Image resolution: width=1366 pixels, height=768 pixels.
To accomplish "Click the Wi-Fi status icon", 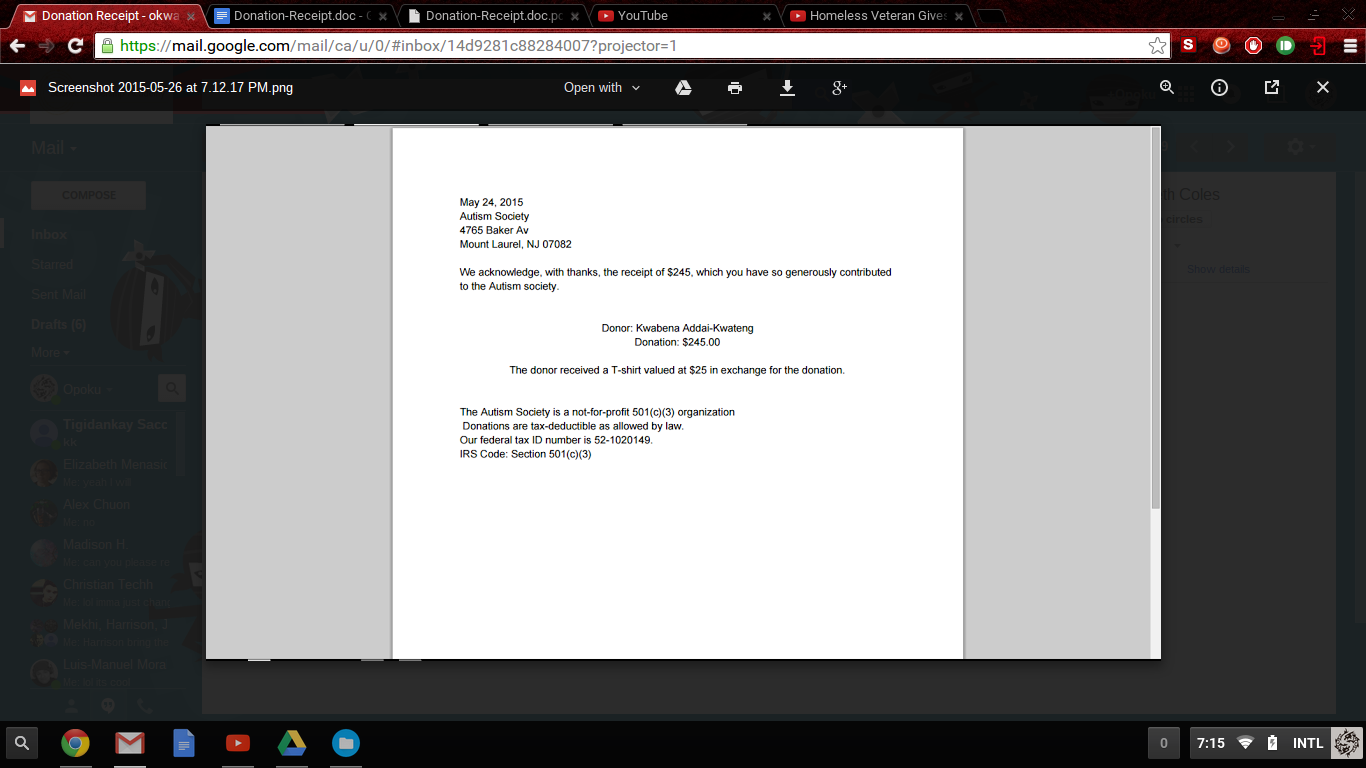I will [1245, 743].
